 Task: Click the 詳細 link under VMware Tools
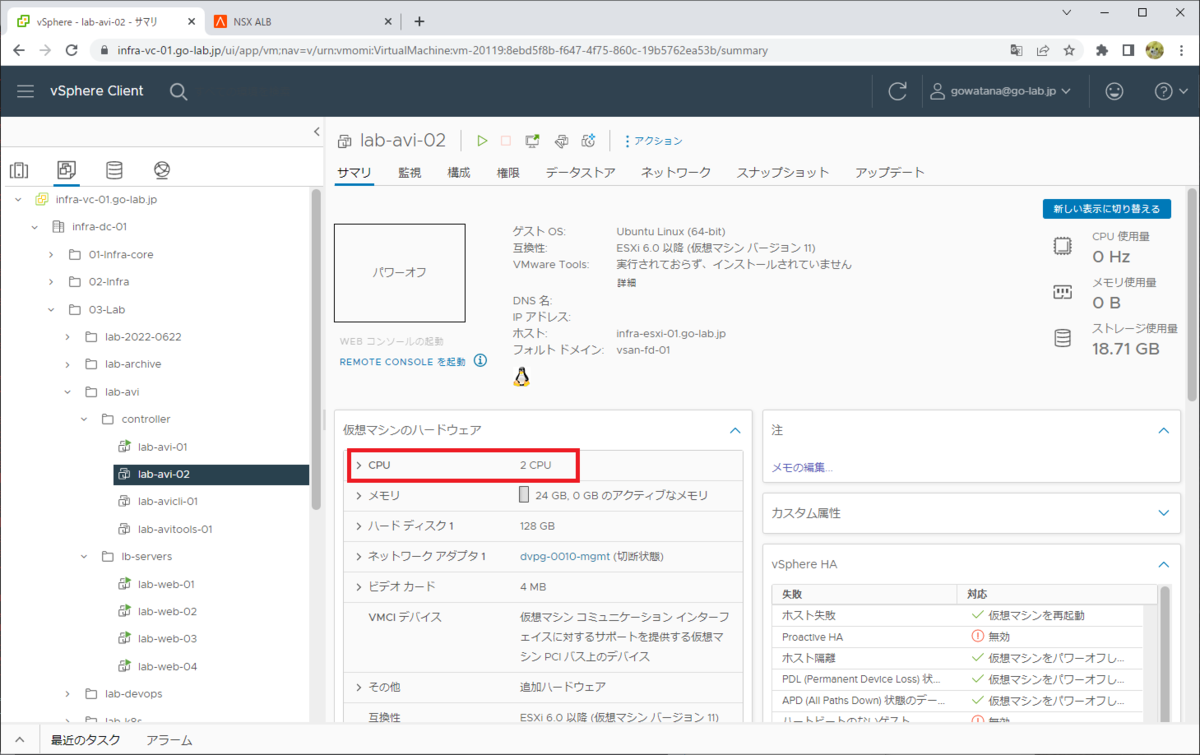626,283
